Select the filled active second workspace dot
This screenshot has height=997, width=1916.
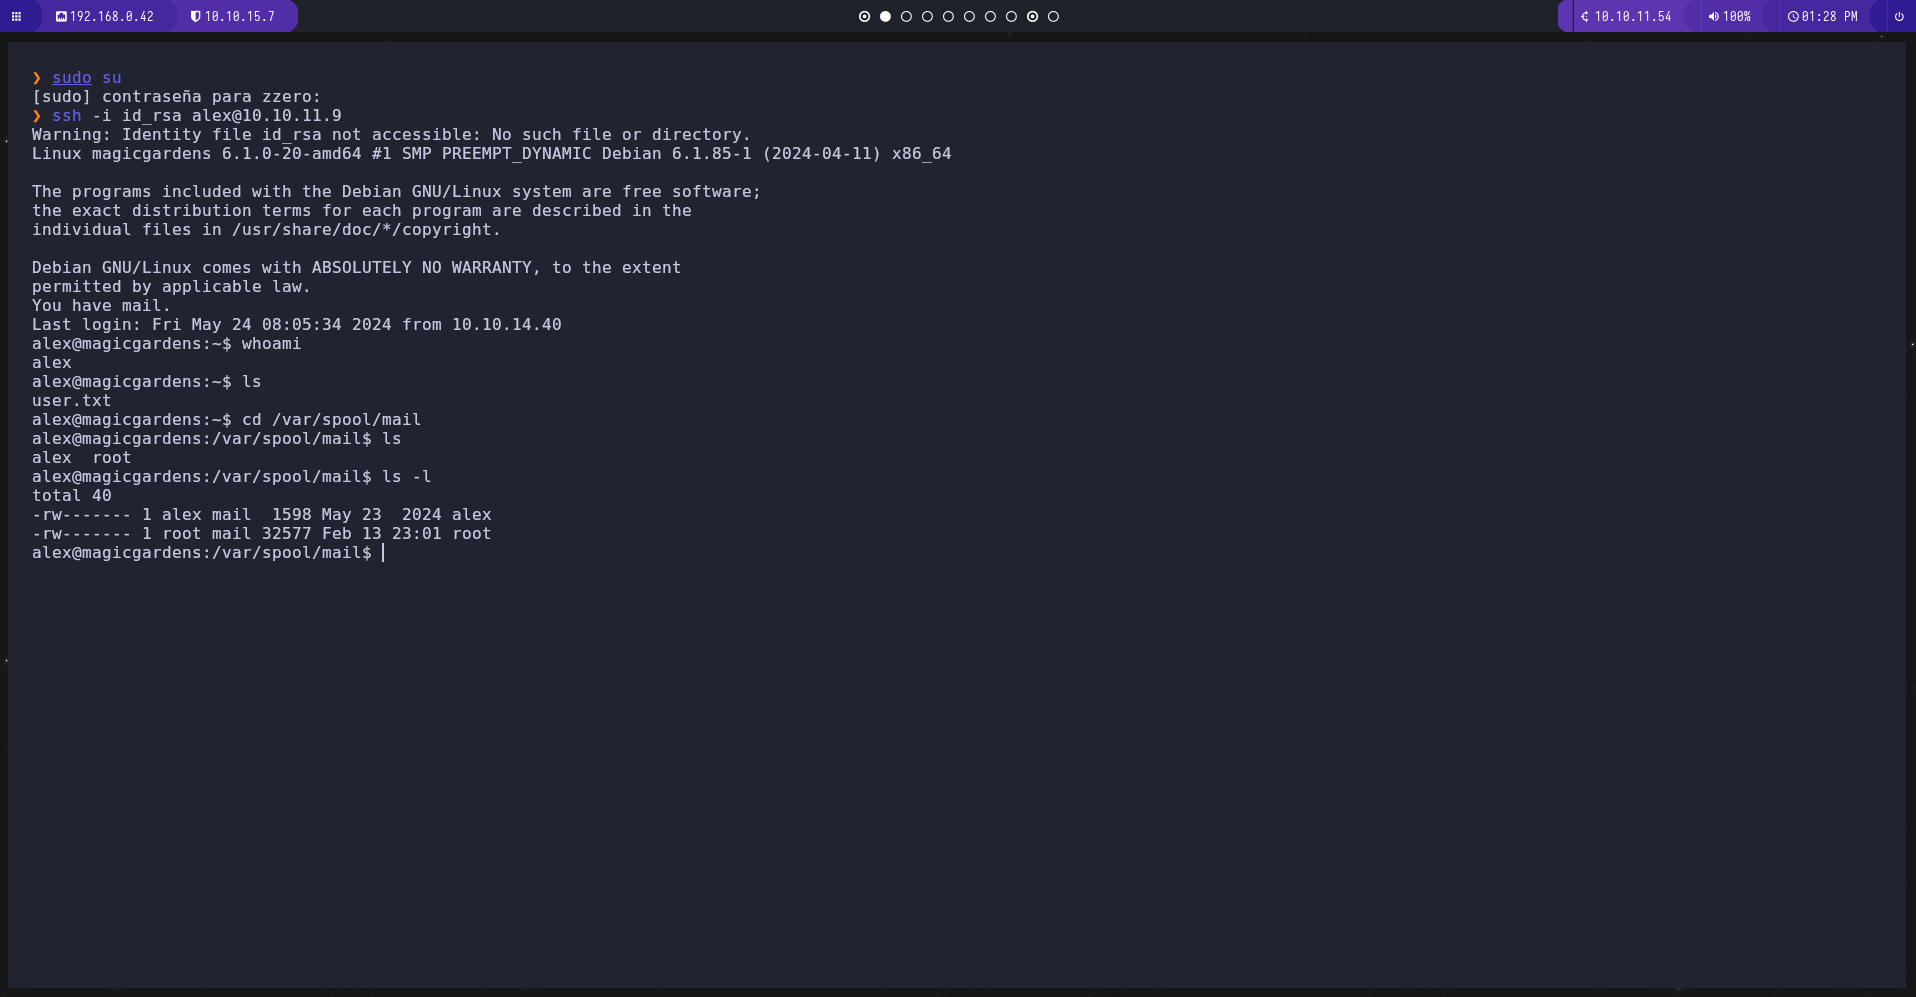tap(885, 17)
